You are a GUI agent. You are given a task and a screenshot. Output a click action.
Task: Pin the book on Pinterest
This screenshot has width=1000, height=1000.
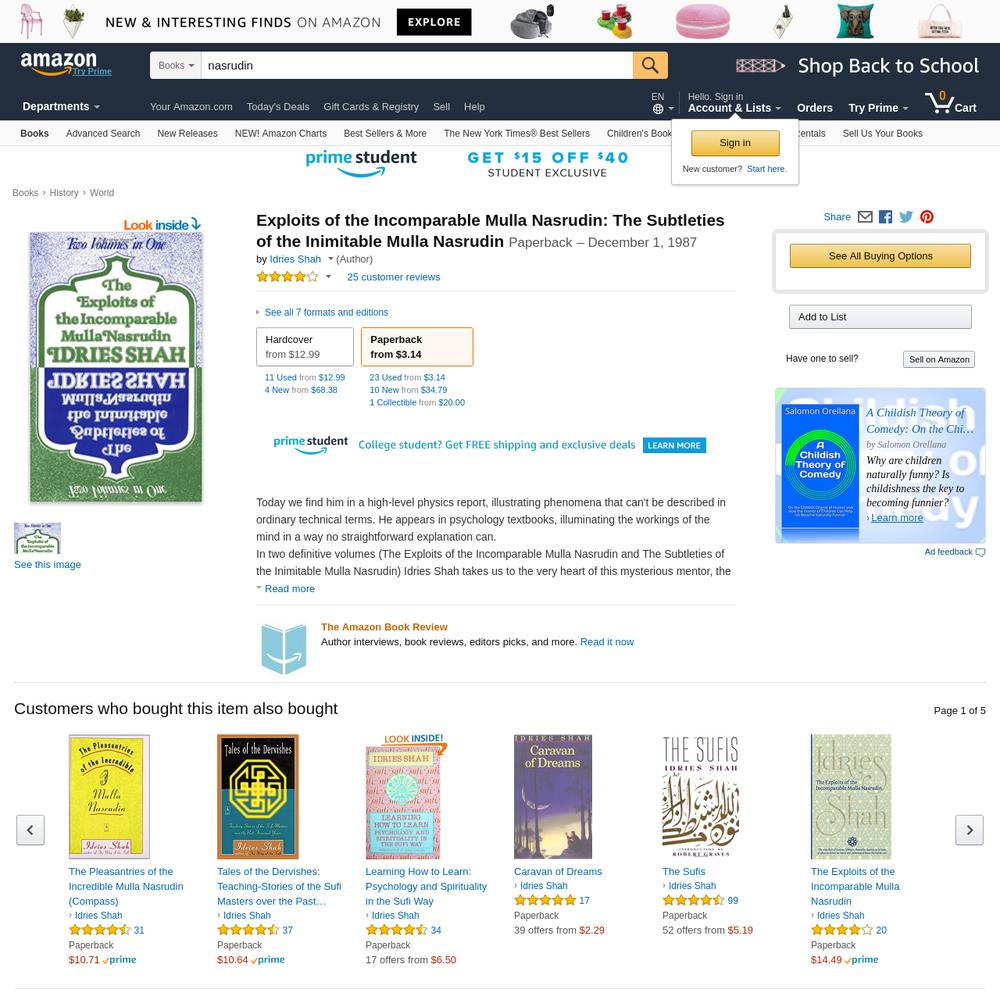coord(927,217)
